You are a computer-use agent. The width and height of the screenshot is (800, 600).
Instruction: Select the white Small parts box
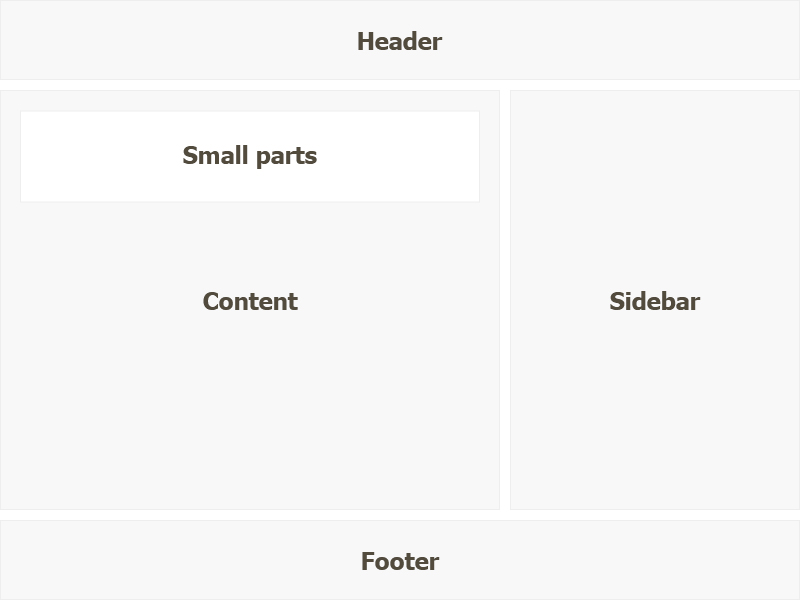pyautogui.click(x=250, y=156)
